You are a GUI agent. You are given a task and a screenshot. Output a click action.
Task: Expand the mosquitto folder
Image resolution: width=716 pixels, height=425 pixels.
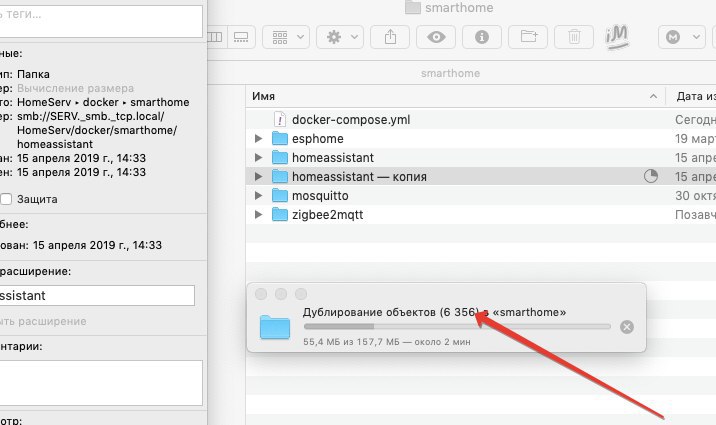coord(258,195)
